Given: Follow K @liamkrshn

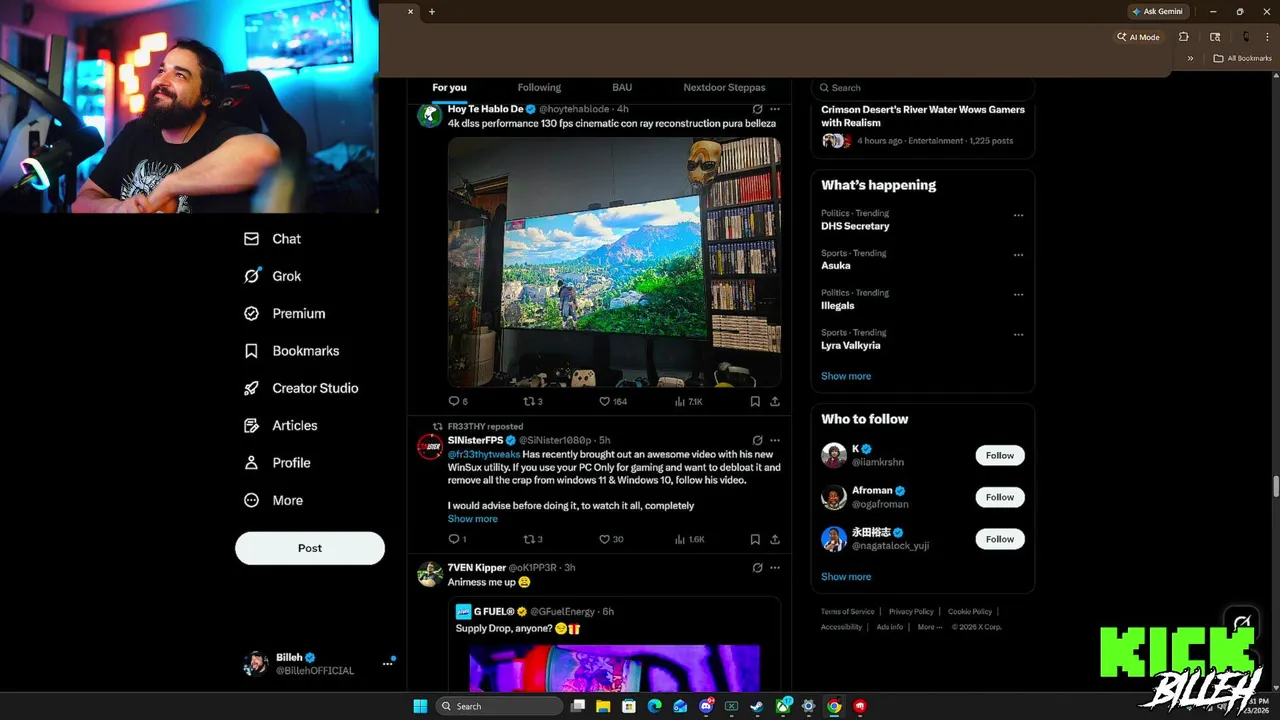Looking at the screenshot, I should click(x=1000, y=455).
